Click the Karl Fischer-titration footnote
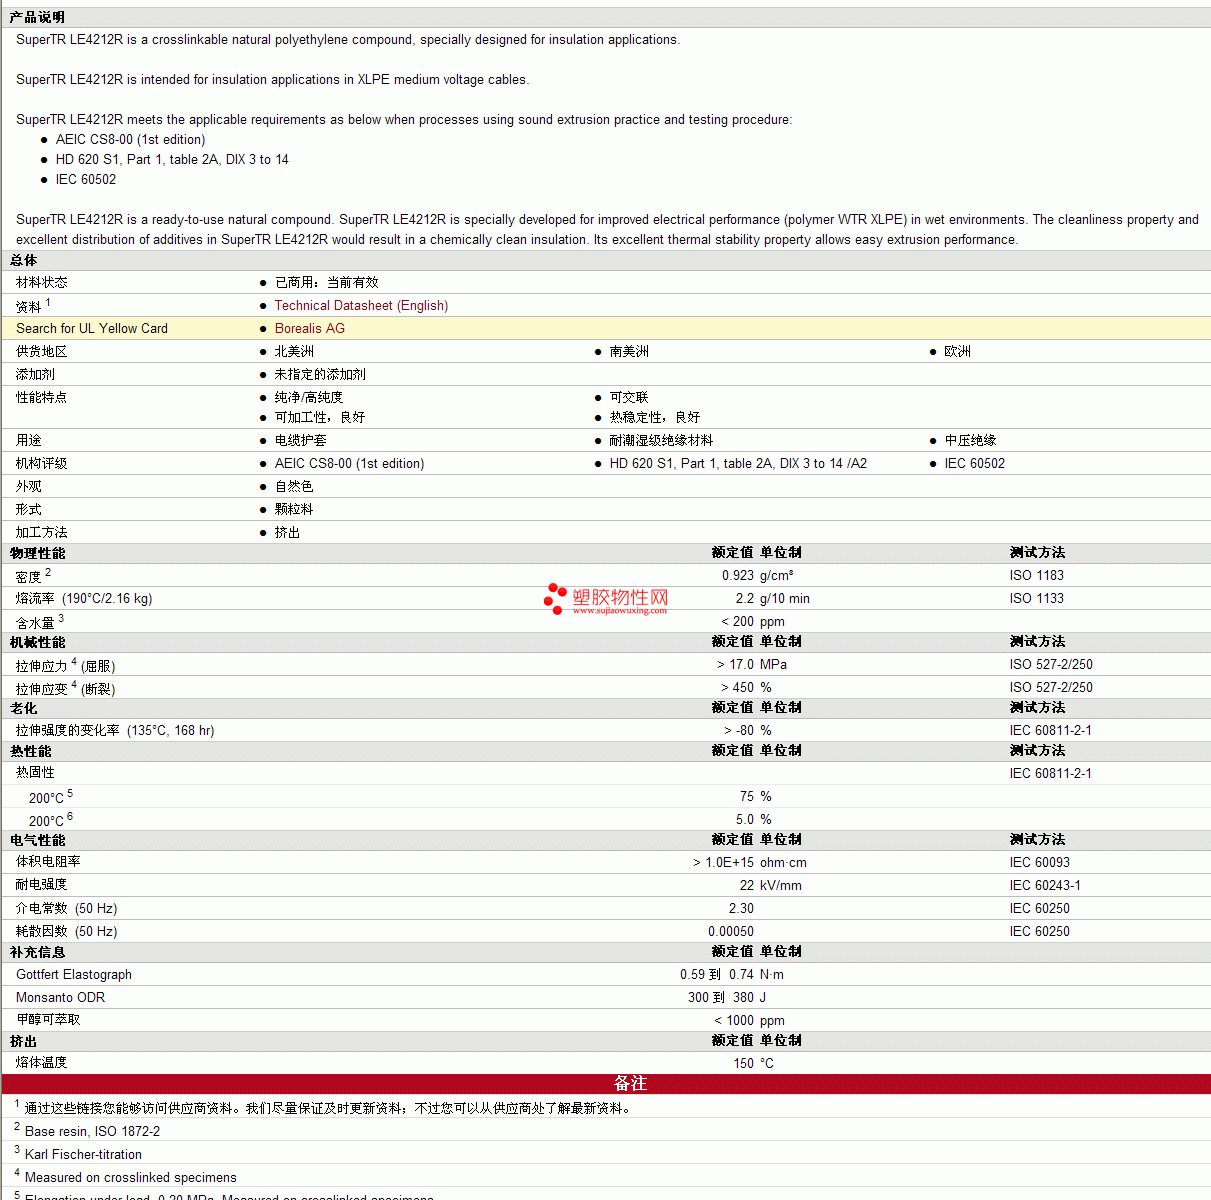The height and width of the screenshot is (1200, 1211). [x=83, y=1155]
